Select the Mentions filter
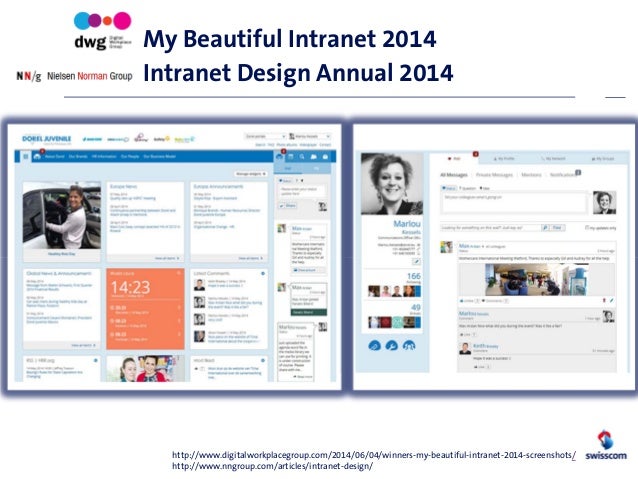The width and height of the screenshot is (638, 479). (531, 175)
